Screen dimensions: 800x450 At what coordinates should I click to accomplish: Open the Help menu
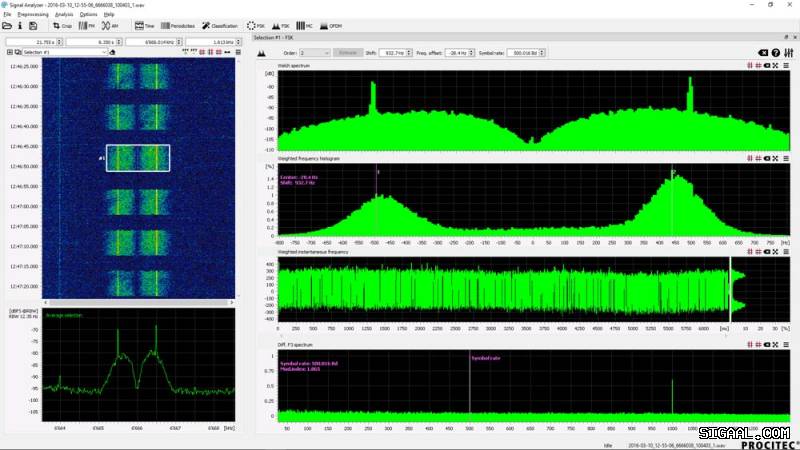109,14
